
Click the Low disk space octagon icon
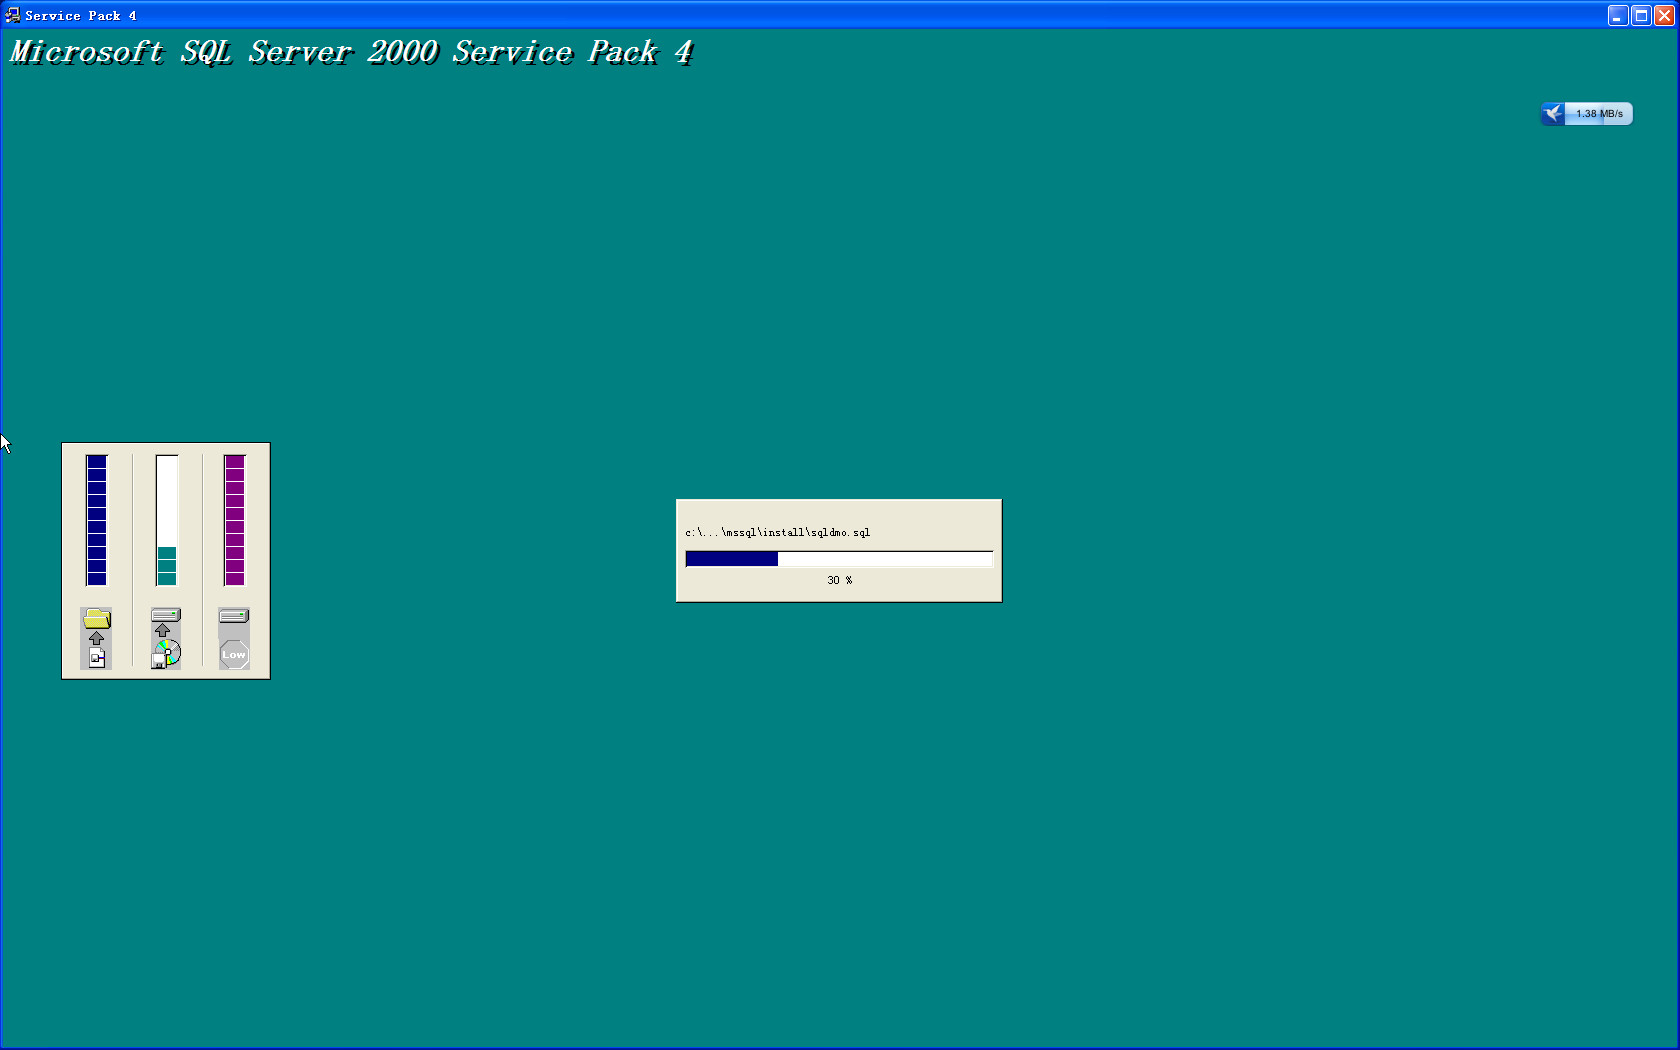pyautogui.click(x=234, y=655)
